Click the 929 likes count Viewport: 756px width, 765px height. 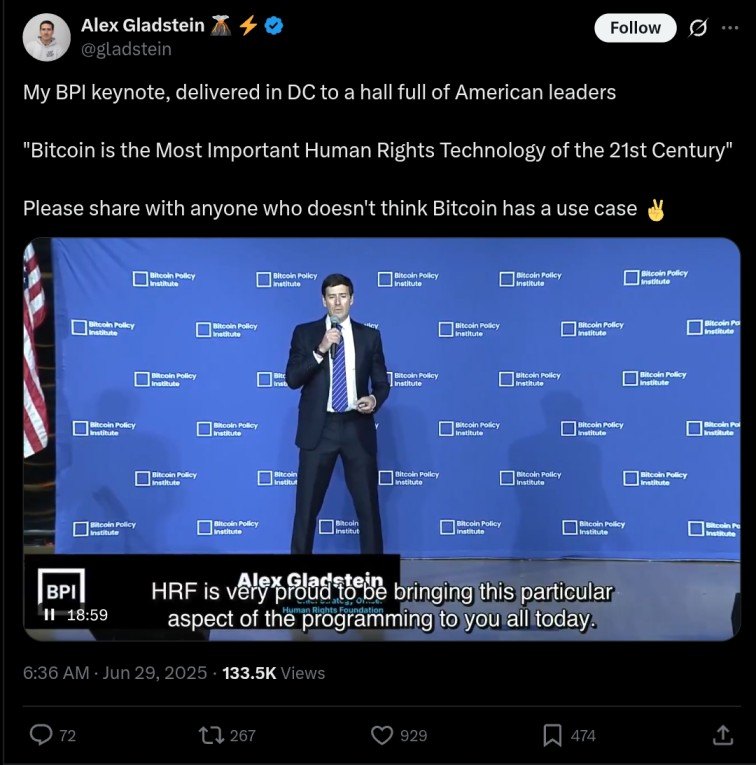[x=414, y=735]
